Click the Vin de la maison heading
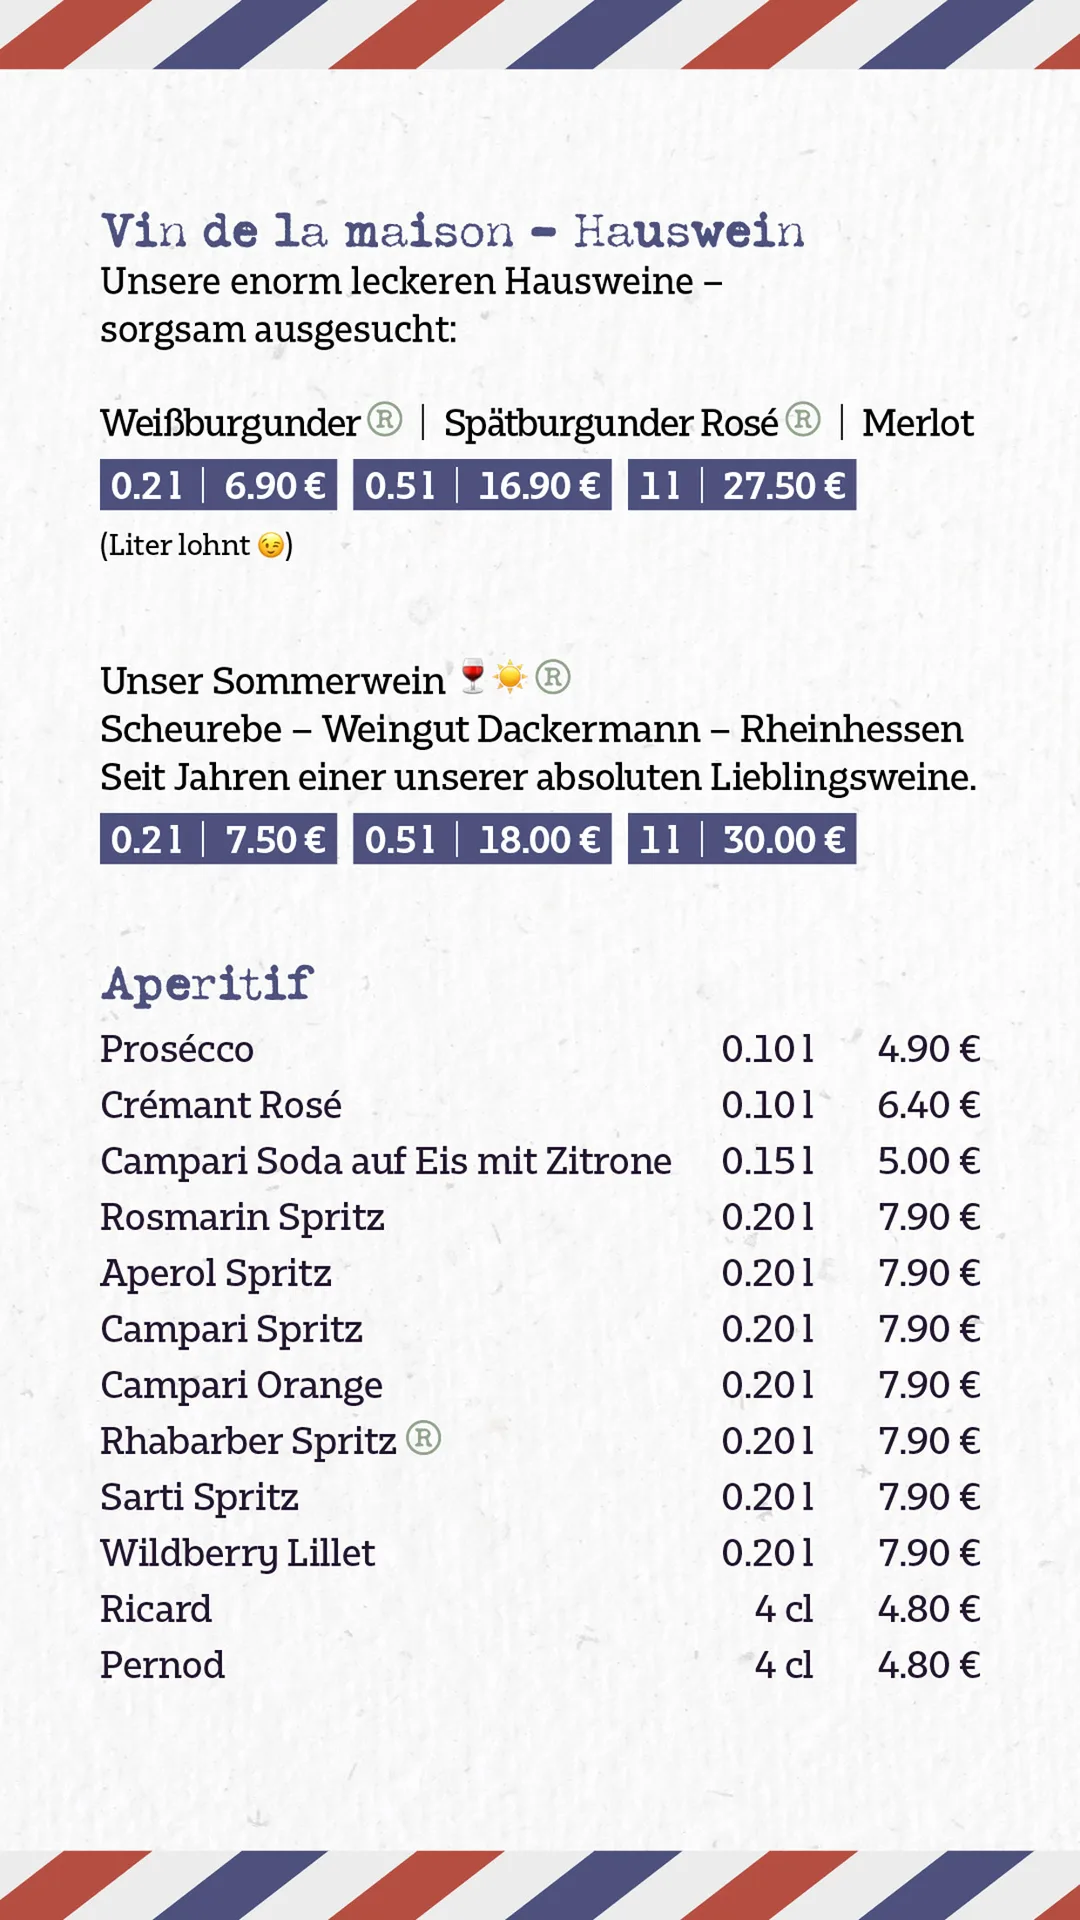Viewport: 1080px width, 1920px height. tap(453, 231)
